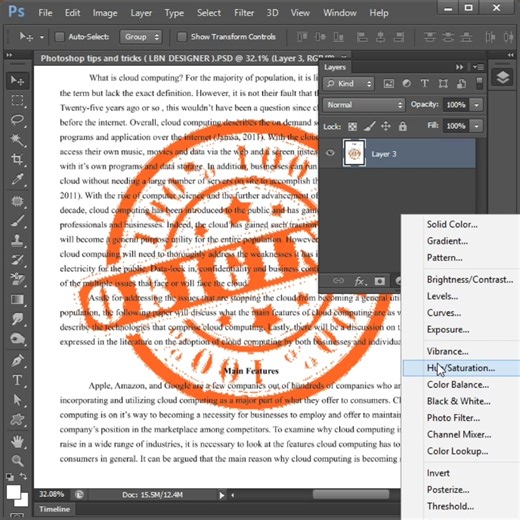The width and height of the screenshot is (520, 520).
Task: Click the Layer 3 thumbnail
Action: [354, 153]
